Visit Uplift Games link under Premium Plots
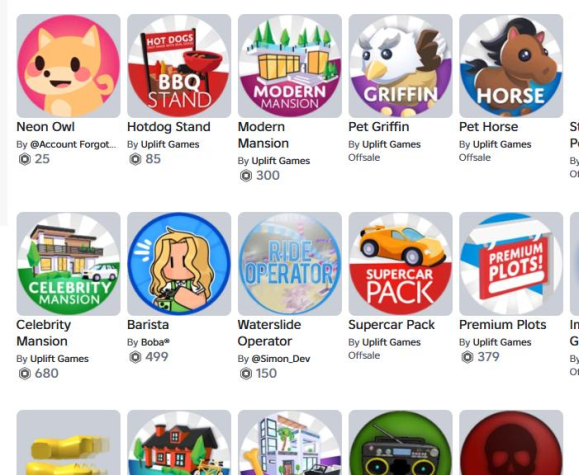 tap(502, 342)
